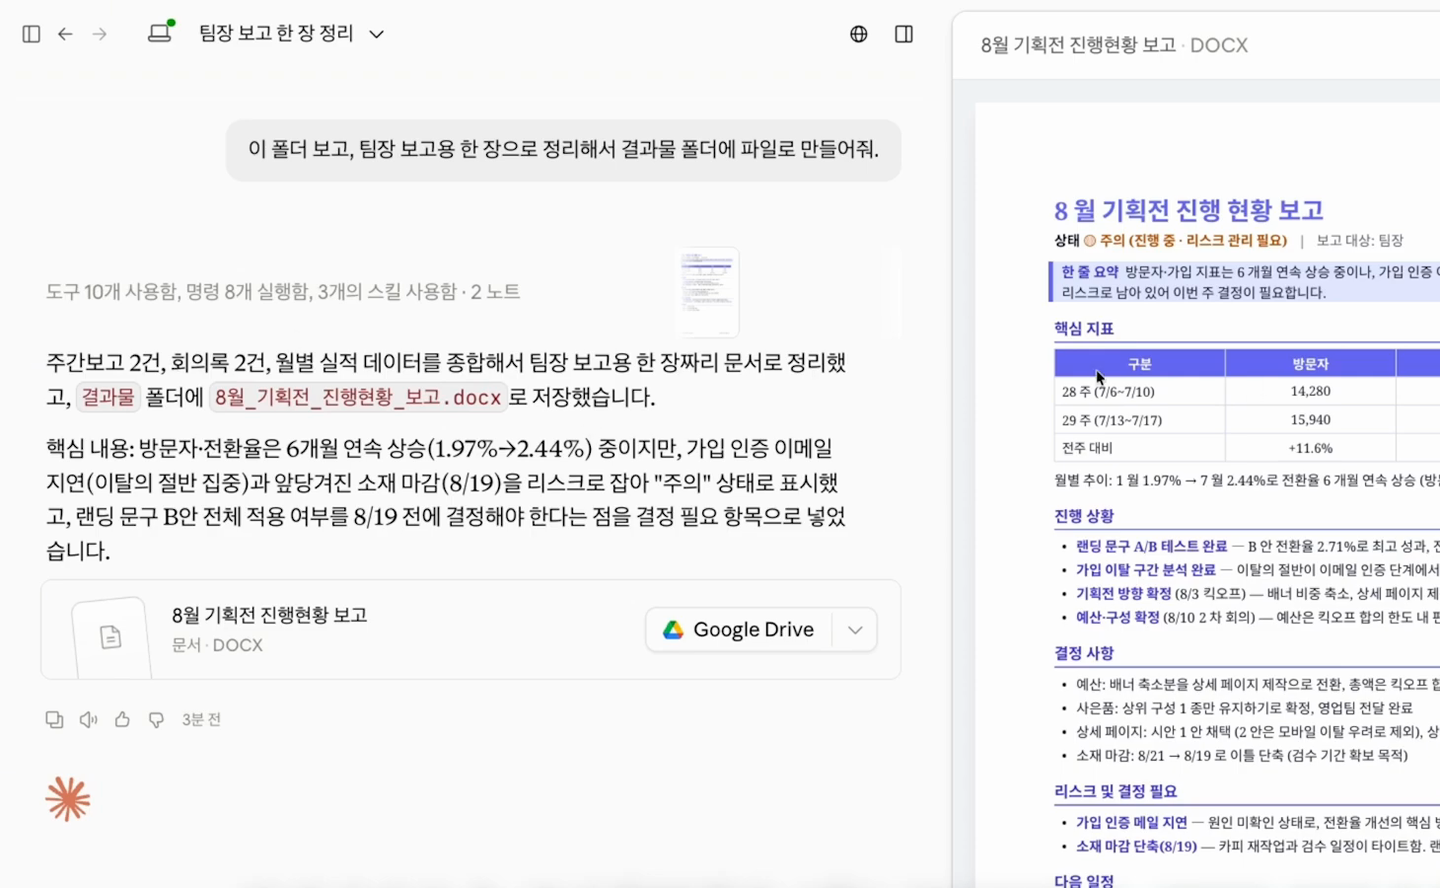1440x888 pixels.
Task: Open the 8월_기획전_진행현황_보고.docx file reference
Action: [x=358, y=397]
